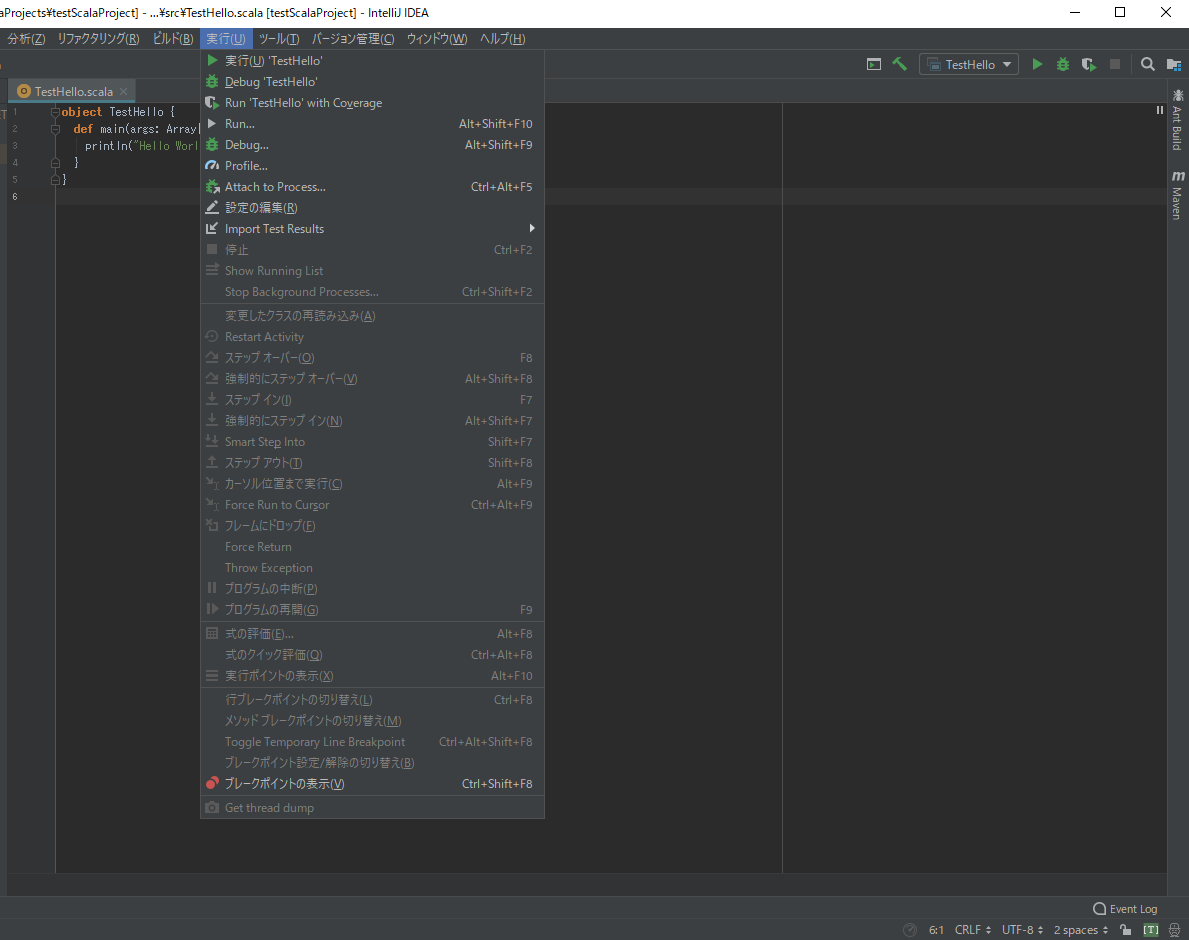Open the Event Log panel

click(x=1125, y=909)
